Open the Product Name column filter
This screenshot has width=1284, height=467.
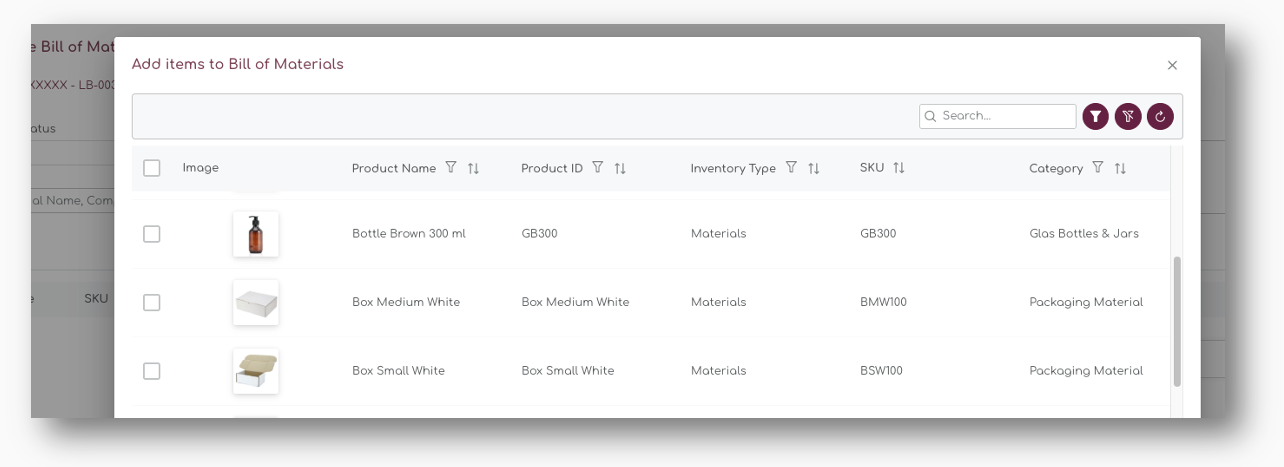pos(451,168)
